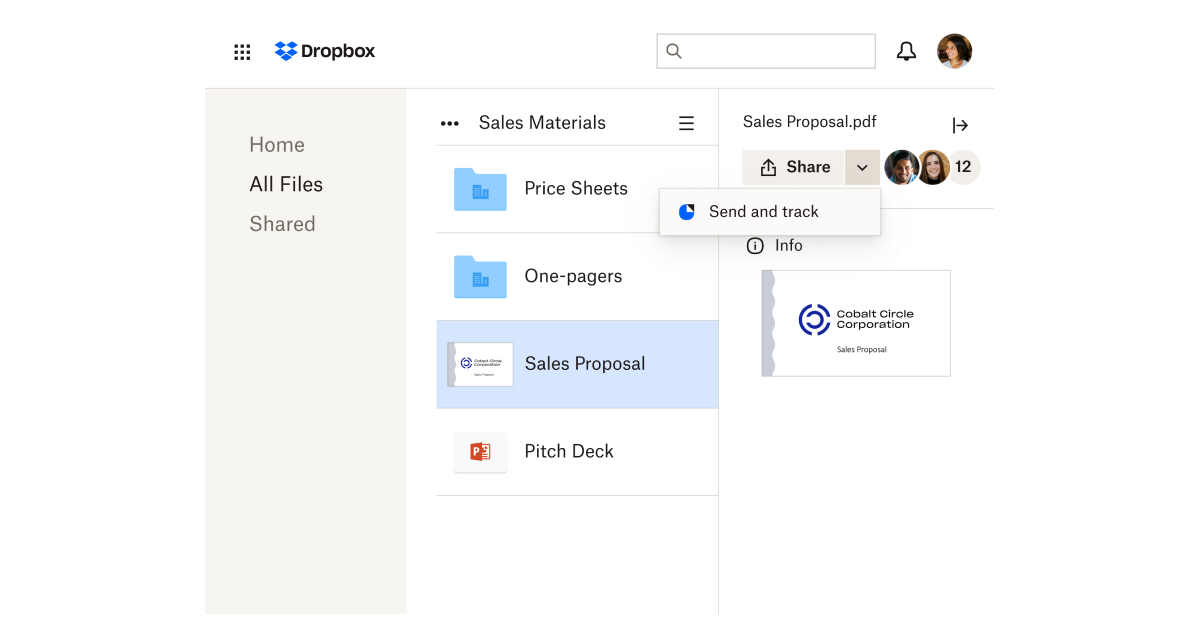Select the Sales Proposal file name
Screen dimensions: 1200x628
click(585, 364)
